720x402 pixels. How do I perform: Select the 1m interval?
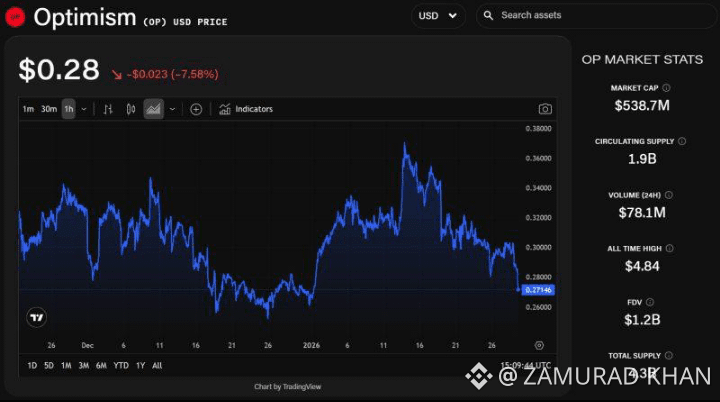click(x=28, y=109)
